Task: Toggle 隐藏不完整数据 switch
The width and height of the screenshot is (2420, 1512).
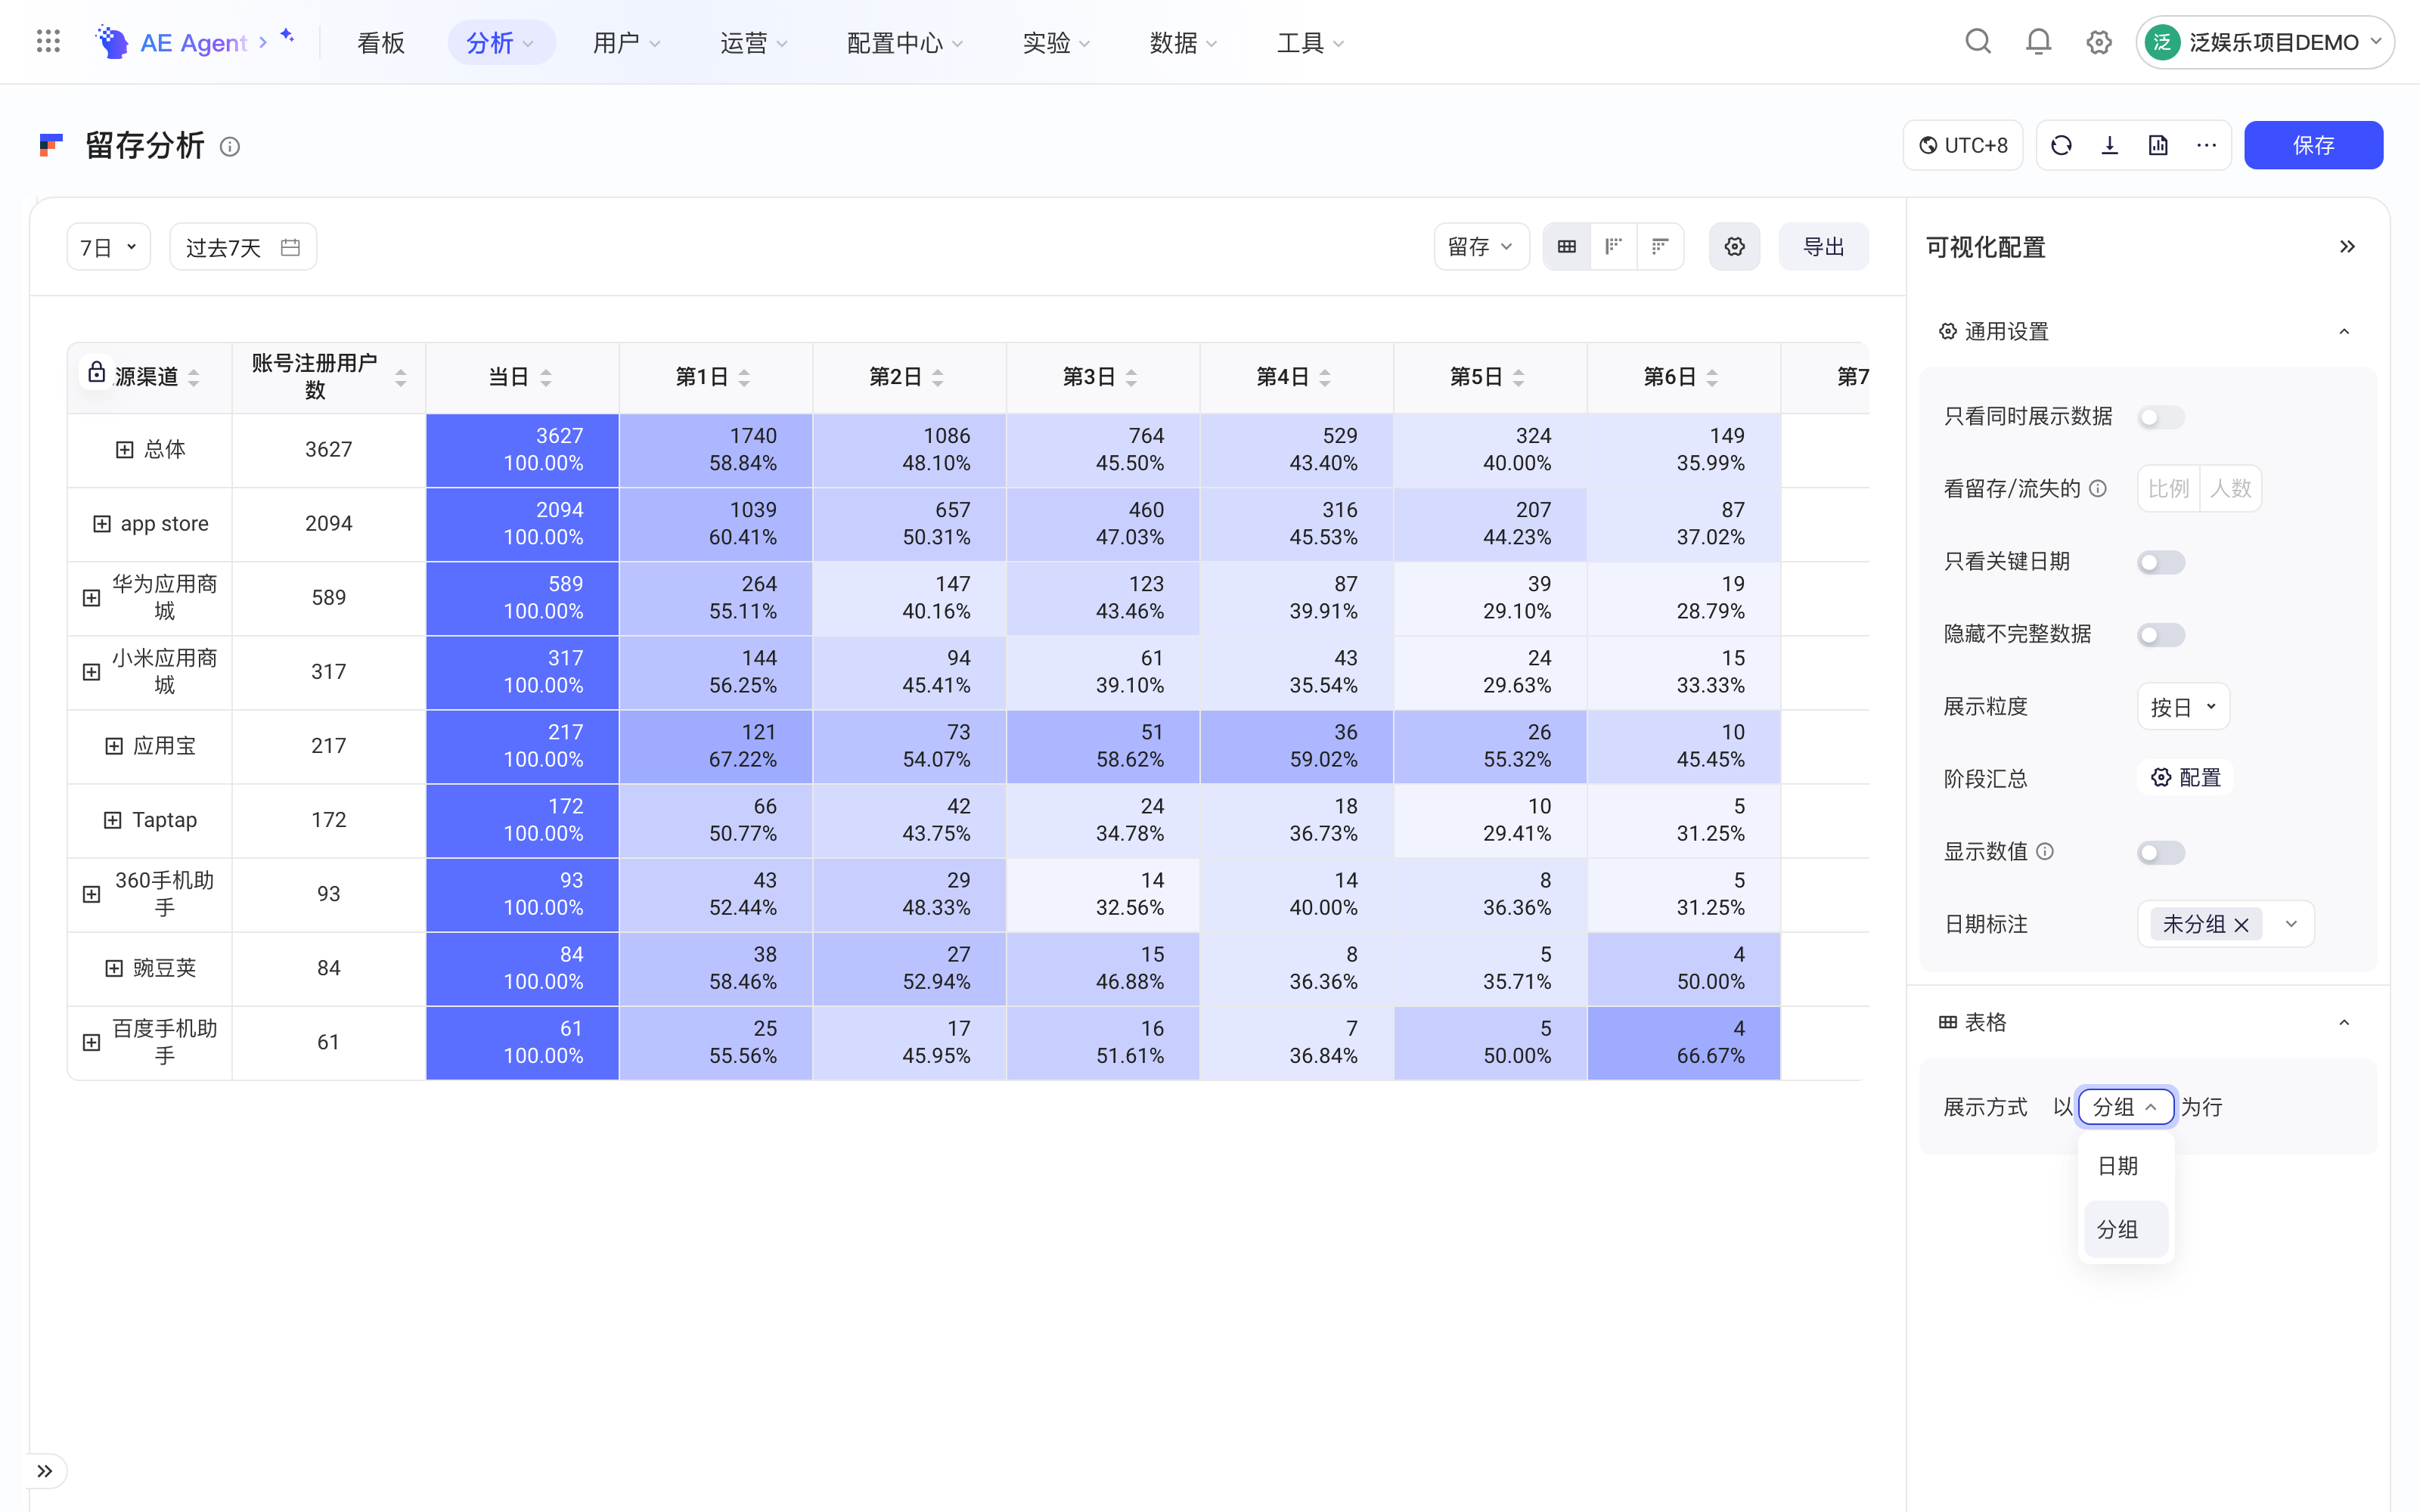Action: click(2161, 635)
